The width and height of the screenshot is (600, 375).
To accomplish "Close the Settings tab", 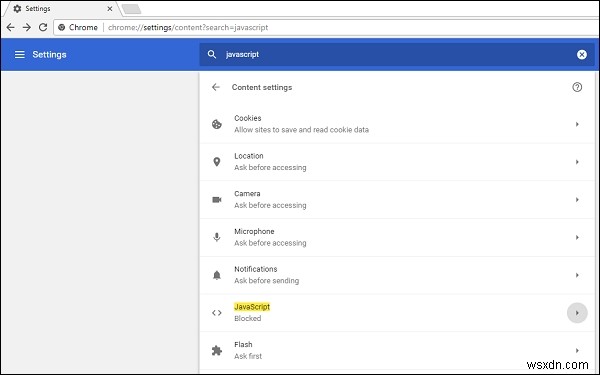I will coord(110,8).
